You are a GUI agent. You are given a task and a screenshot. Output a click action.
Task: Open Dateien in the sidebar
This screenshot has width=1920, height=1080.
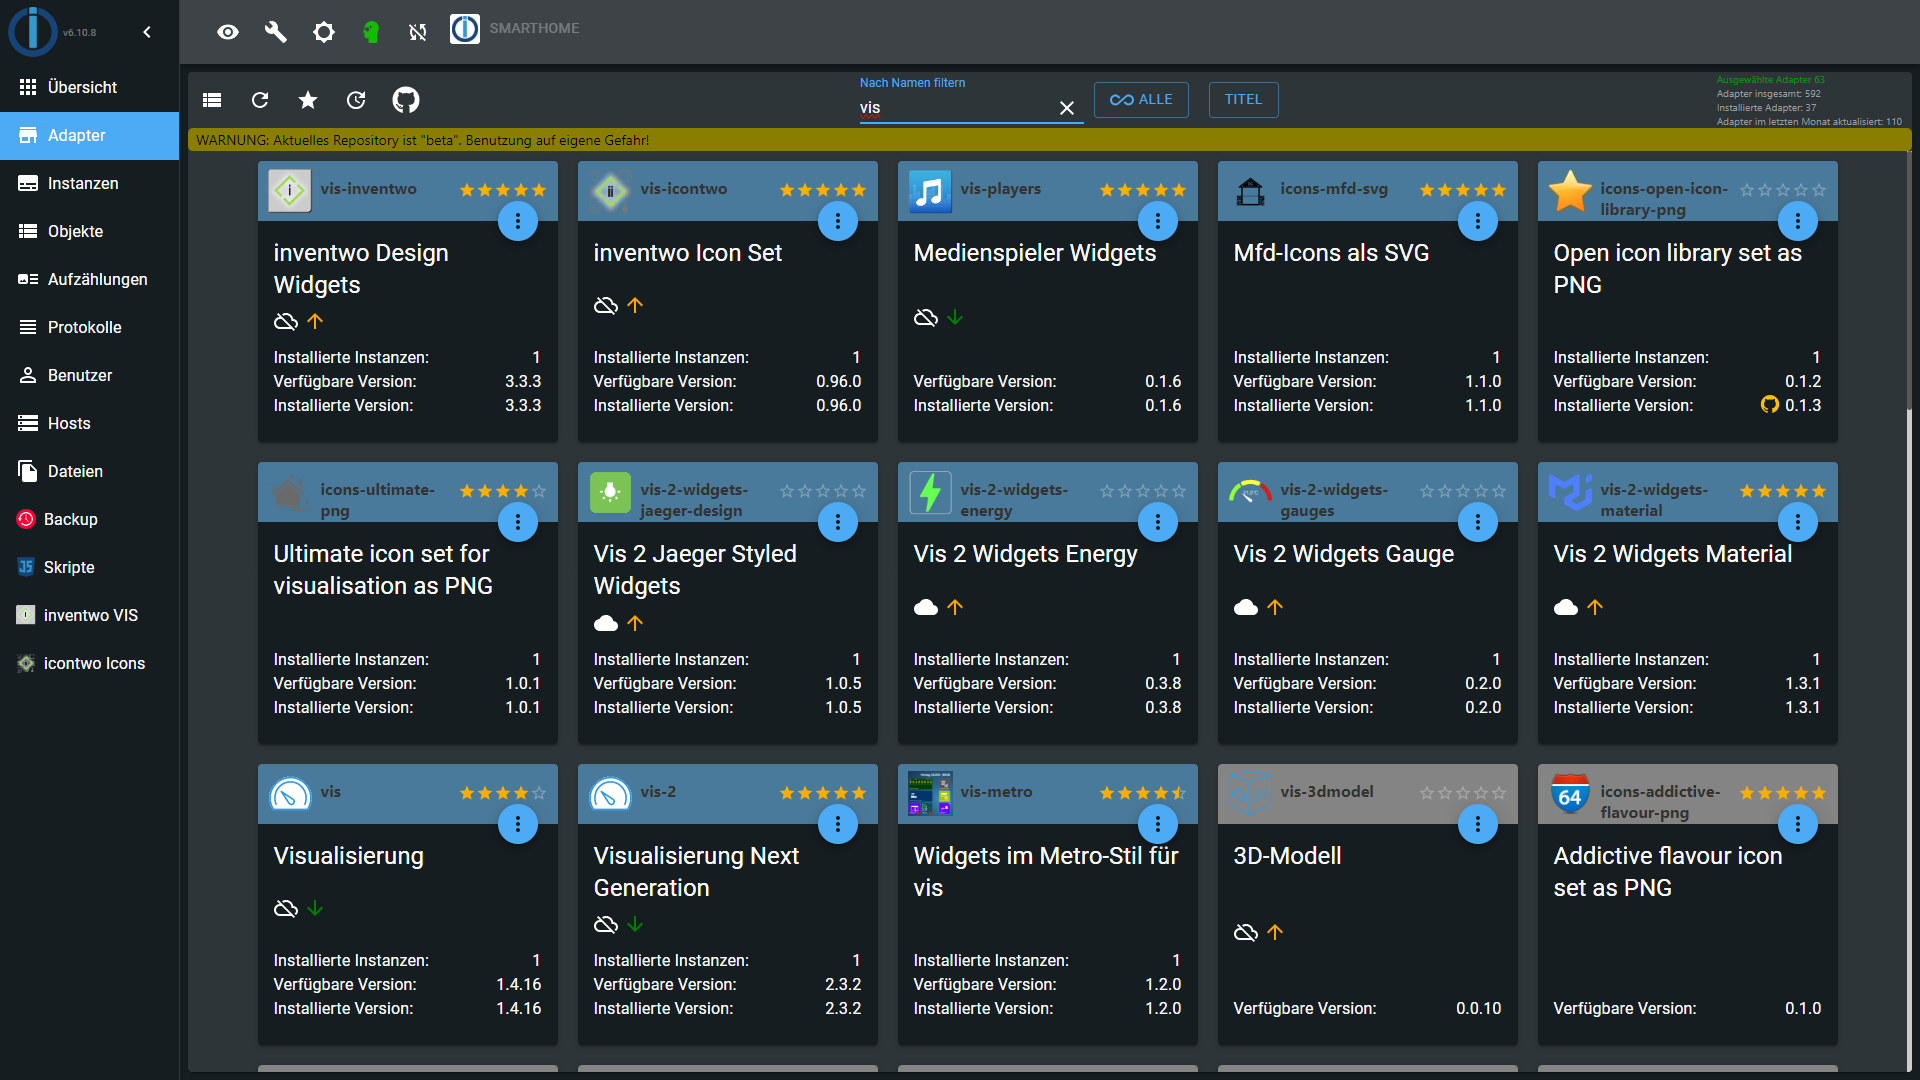coord(90,471)
